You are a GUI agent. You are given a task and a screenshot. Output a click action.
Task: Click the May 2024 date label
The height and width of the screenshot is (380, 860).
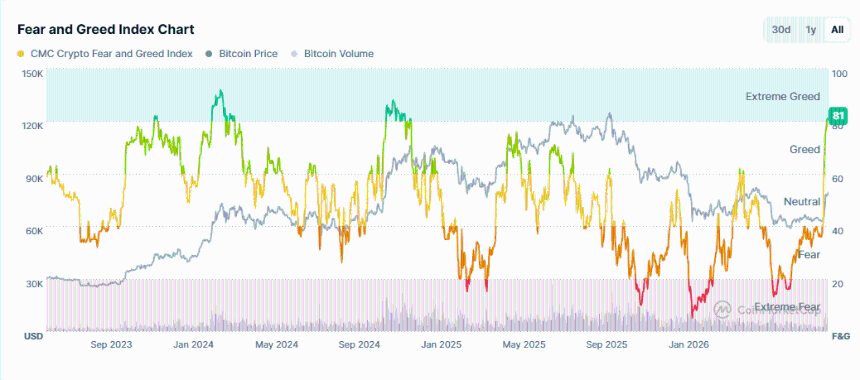[x=278, y=345]
